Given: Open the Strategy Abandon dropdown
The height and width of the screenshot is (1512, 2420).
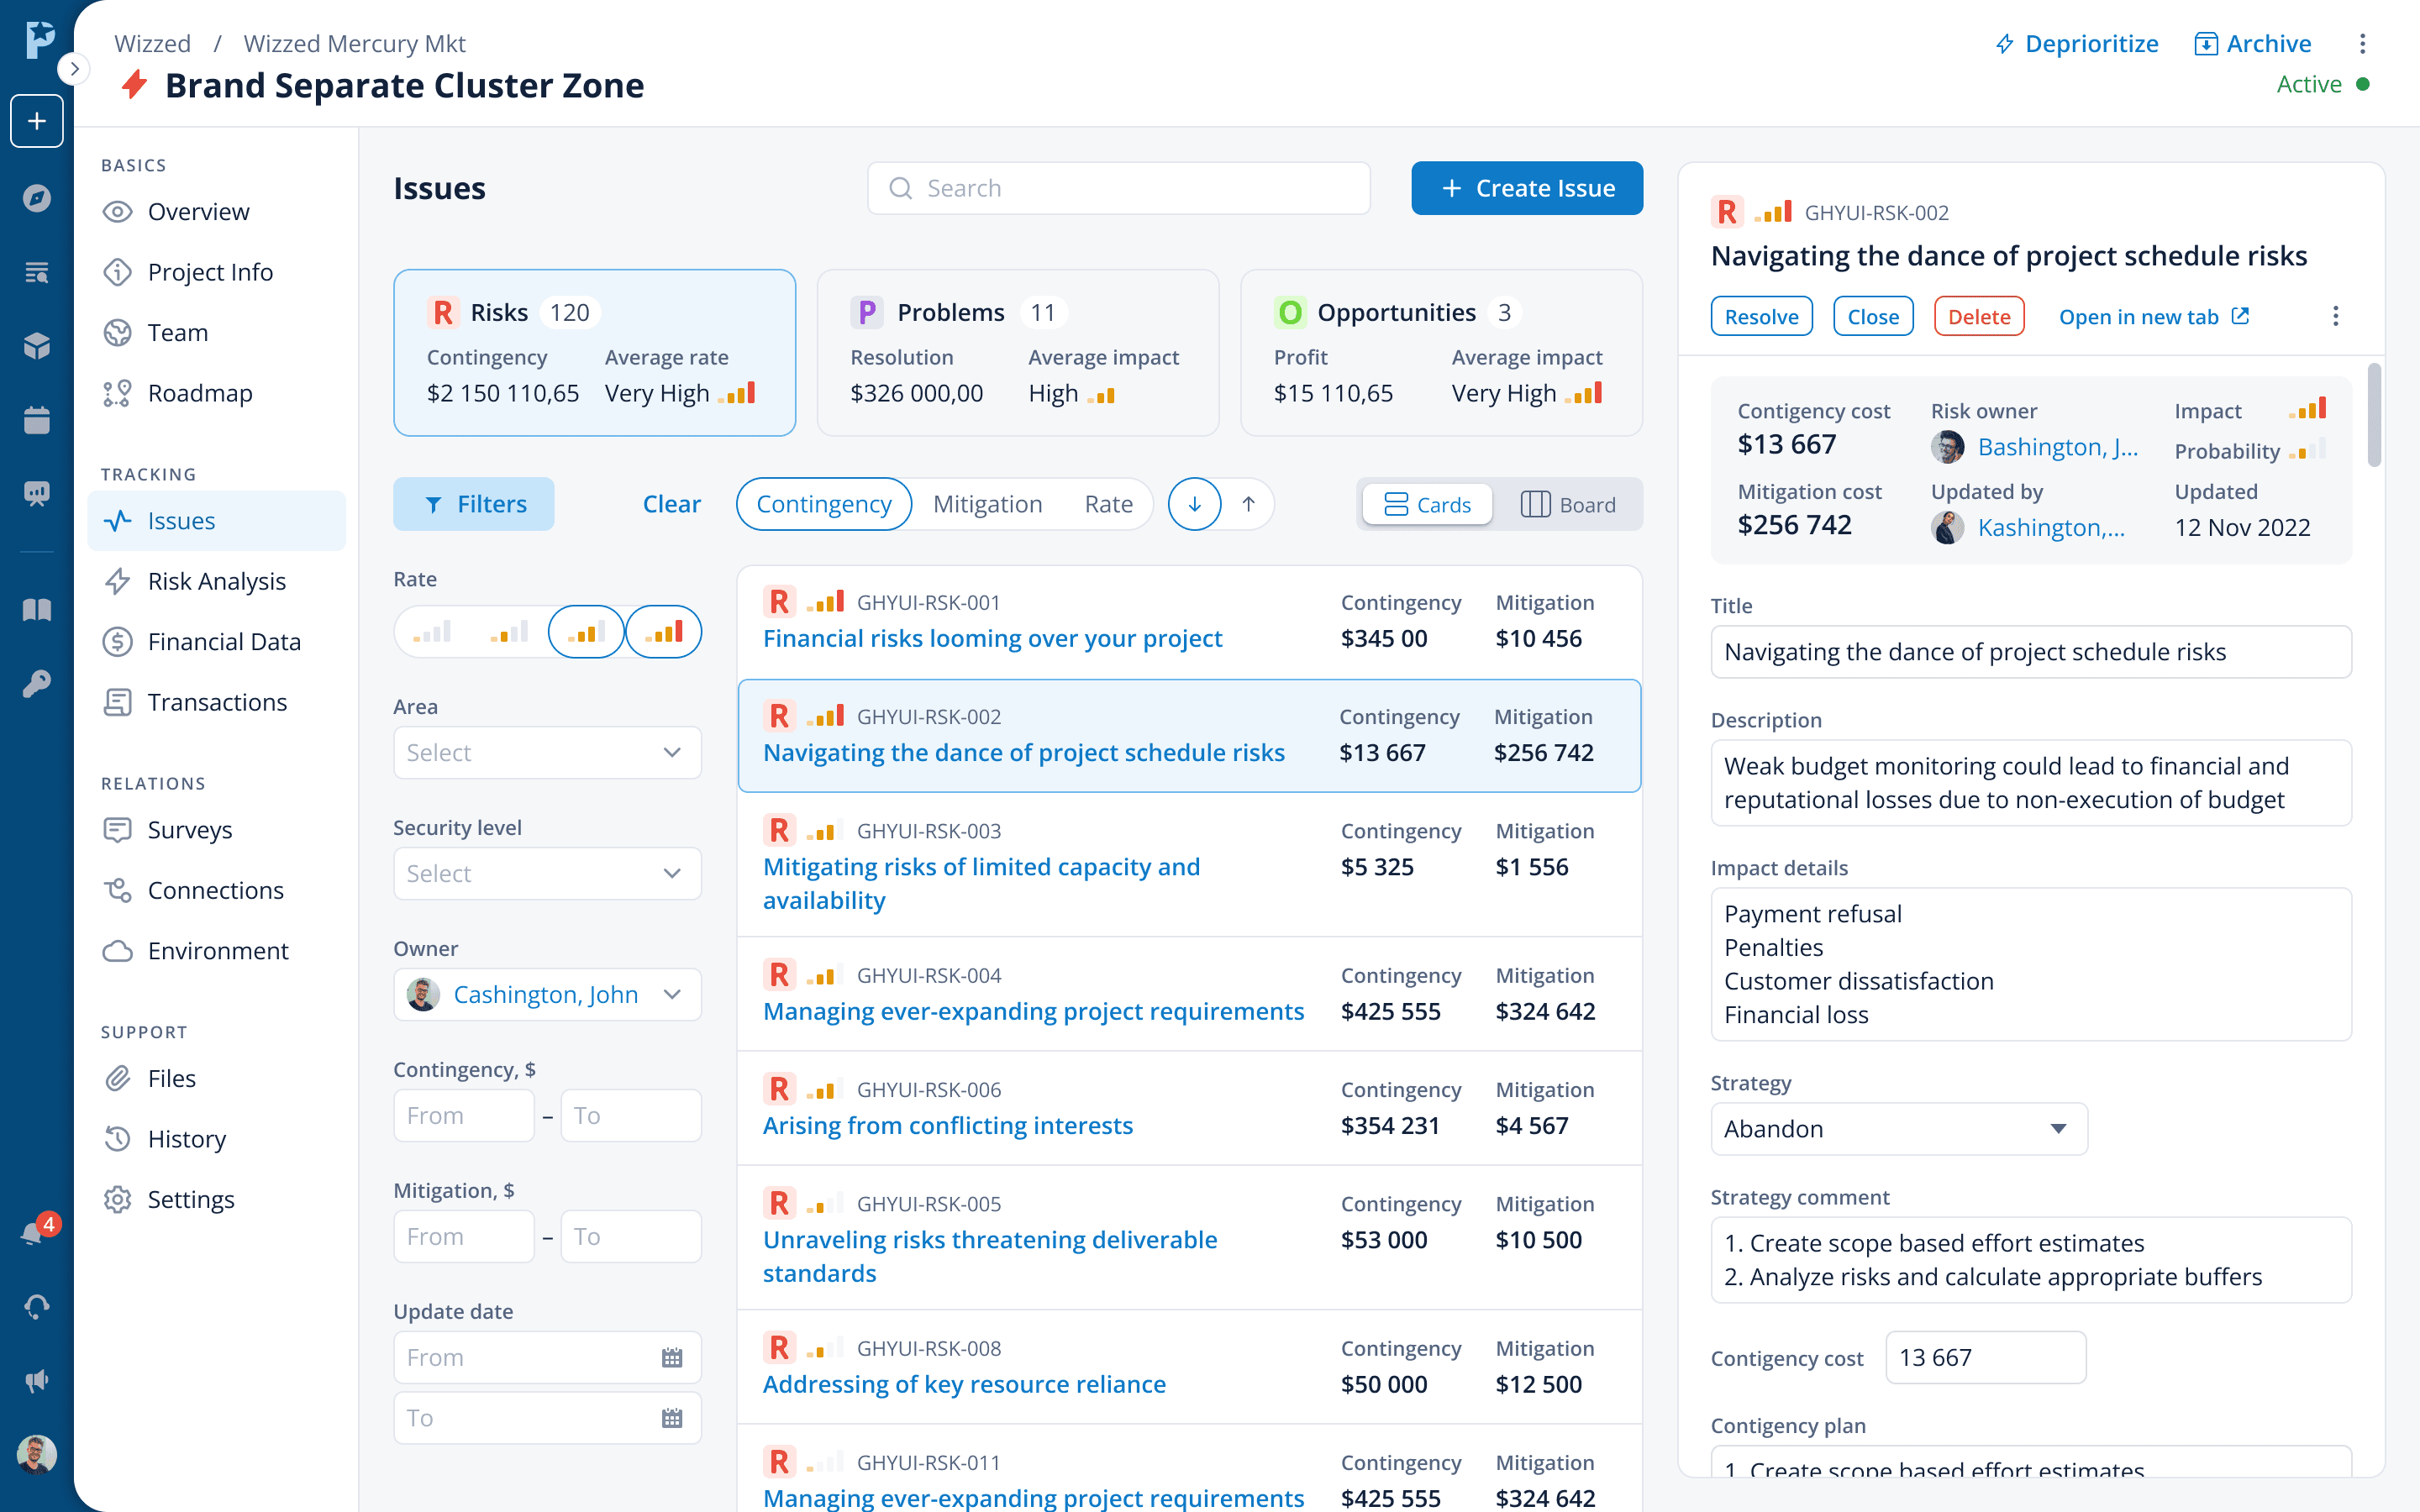Looking at the screenshot, I should (x=1898, y=1129).
